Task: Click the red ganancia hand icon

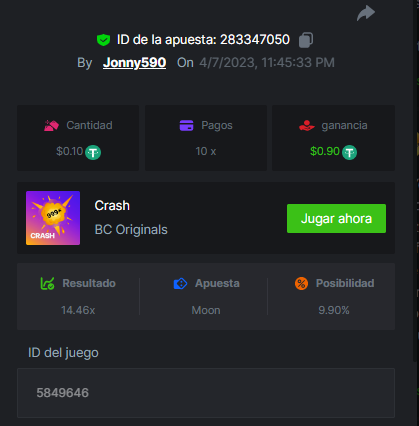Action: pyautogui.click(x=307, y=126)
